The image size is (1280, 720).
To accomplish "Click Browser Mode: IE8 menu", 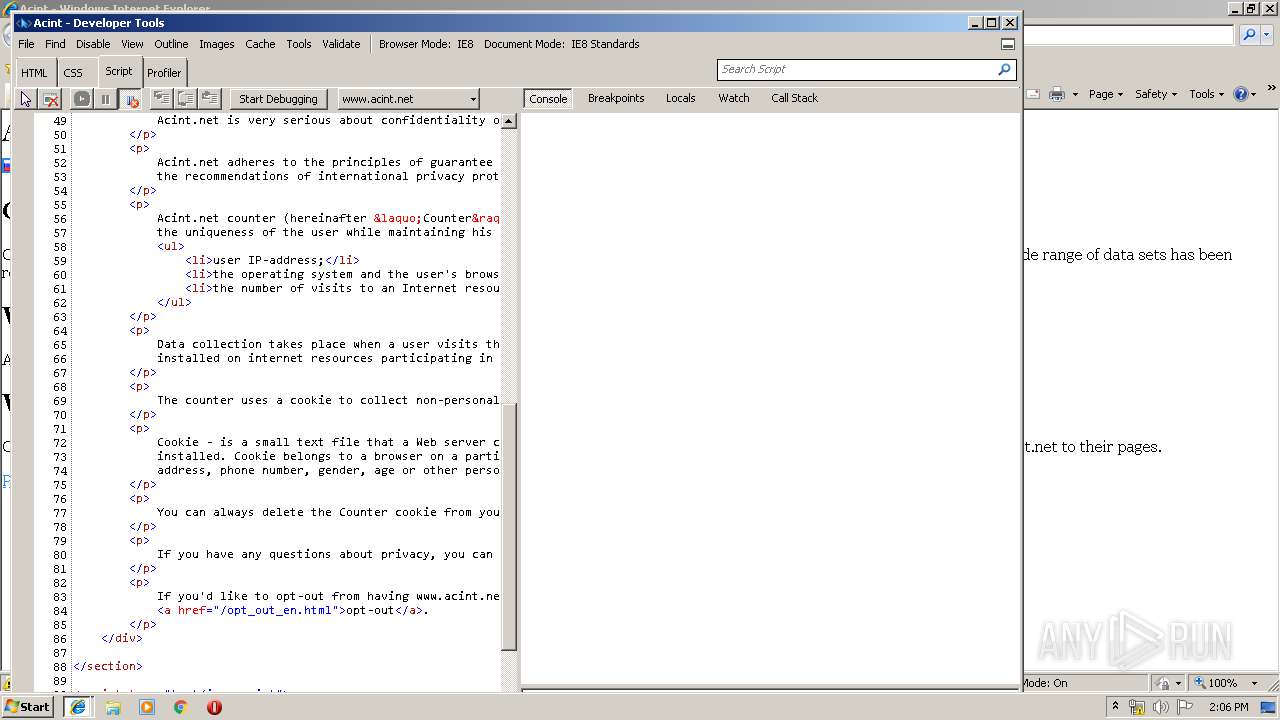I will tap(426, 44).
